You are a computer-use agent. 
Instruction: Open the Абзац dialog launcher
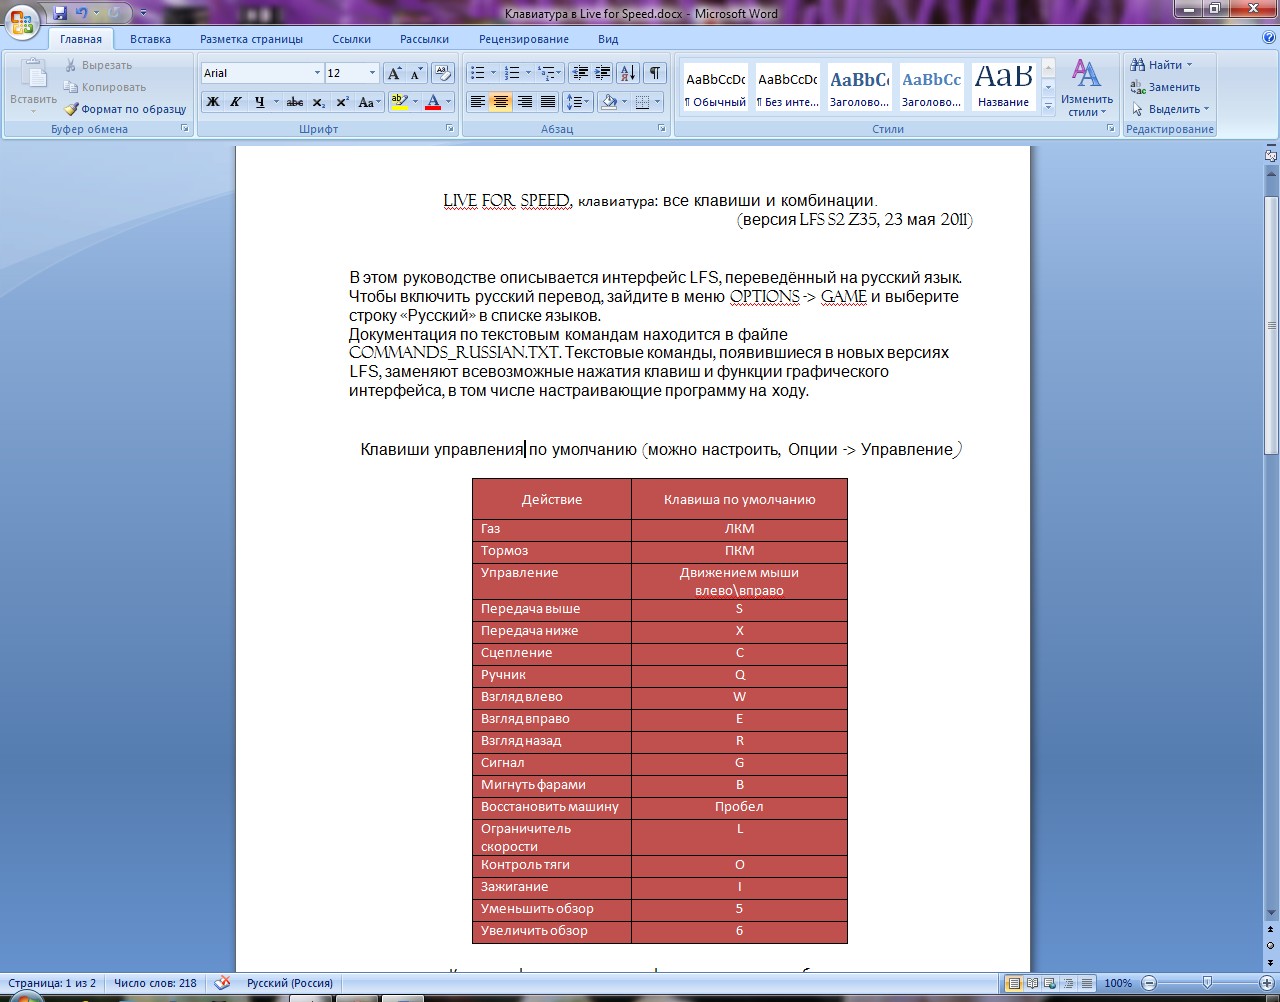tap(662, 129)
